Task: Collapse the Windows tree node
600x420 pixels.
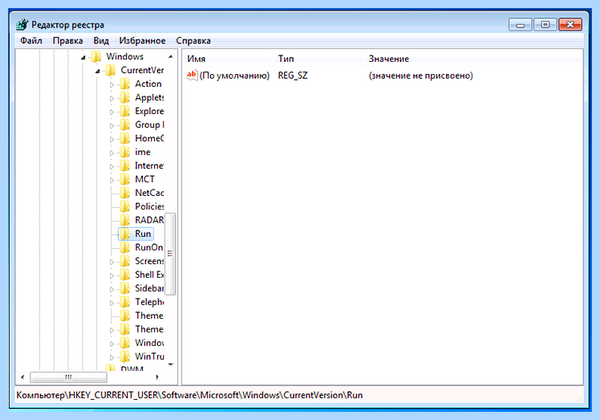Action: tap(83, 57)
